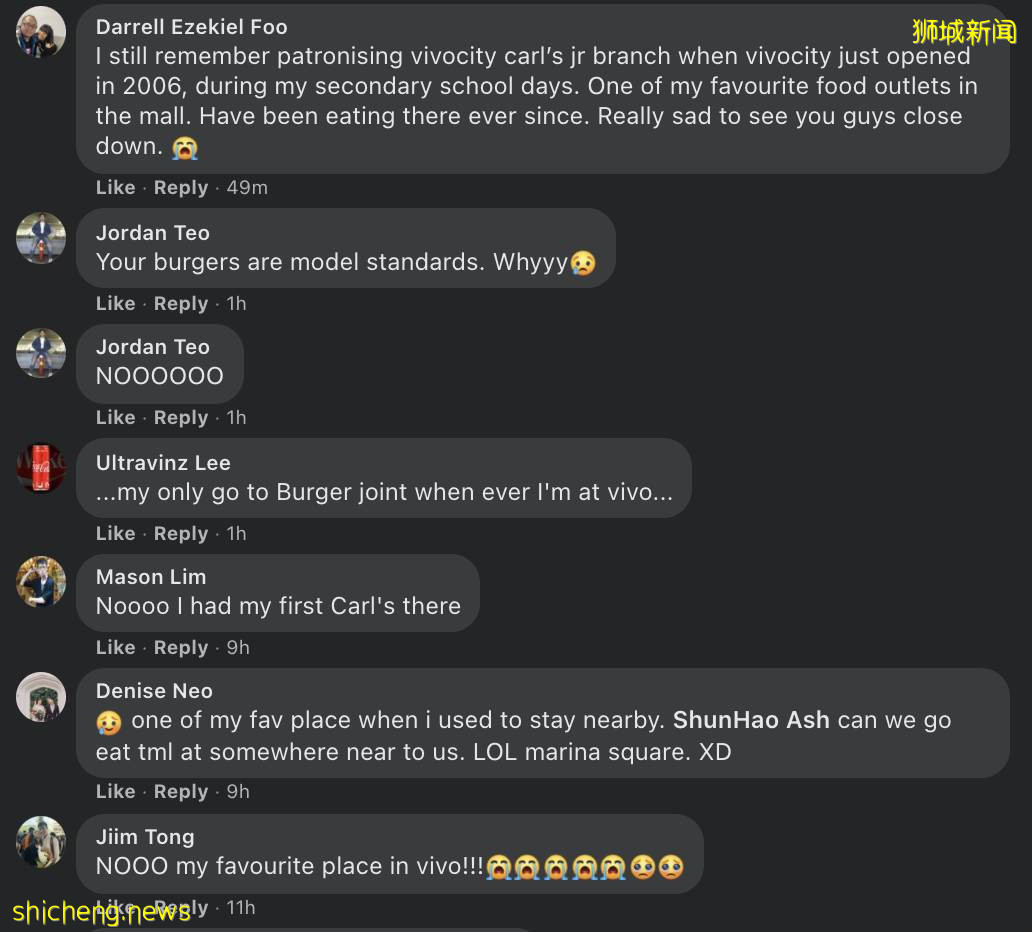Click Denise Neo's profile avatar

coord(41,696)
